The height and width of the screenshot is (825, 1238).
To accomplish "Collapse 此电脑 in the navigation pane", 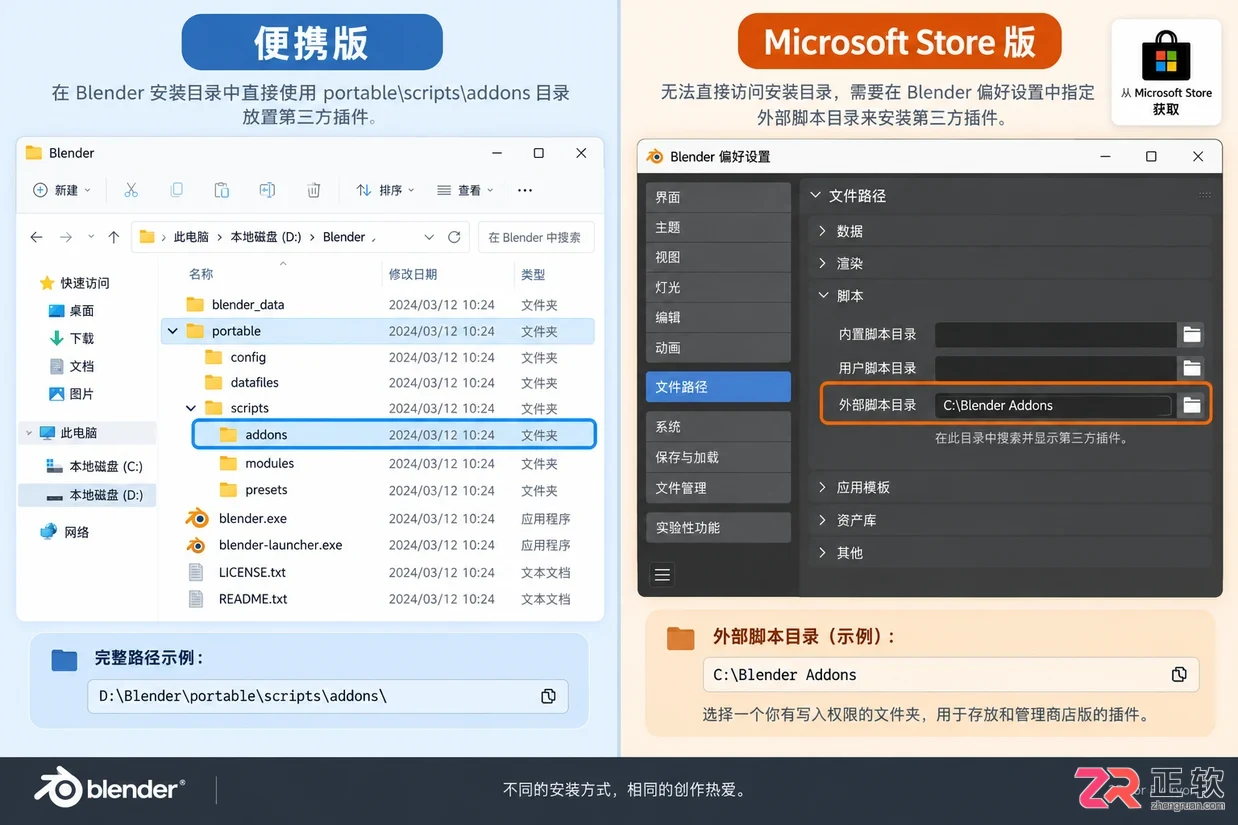I will tap(29, 433).
